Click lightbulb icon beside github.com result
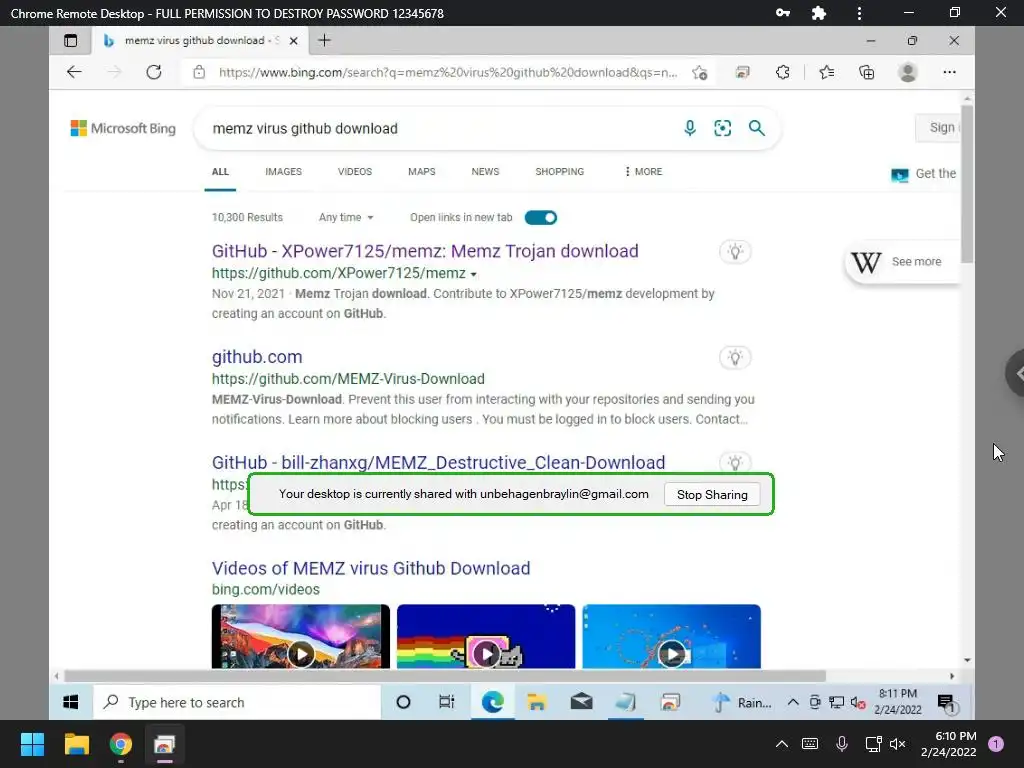Screen dimensions: 1024x768 (735, 357)
